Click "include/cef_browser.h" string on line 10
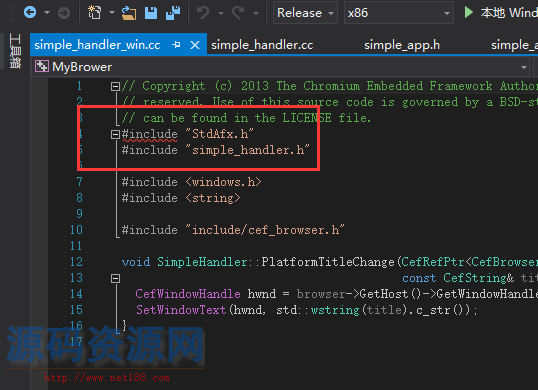Viewport: 538px width, 390px height. click(x=265, y=230)
